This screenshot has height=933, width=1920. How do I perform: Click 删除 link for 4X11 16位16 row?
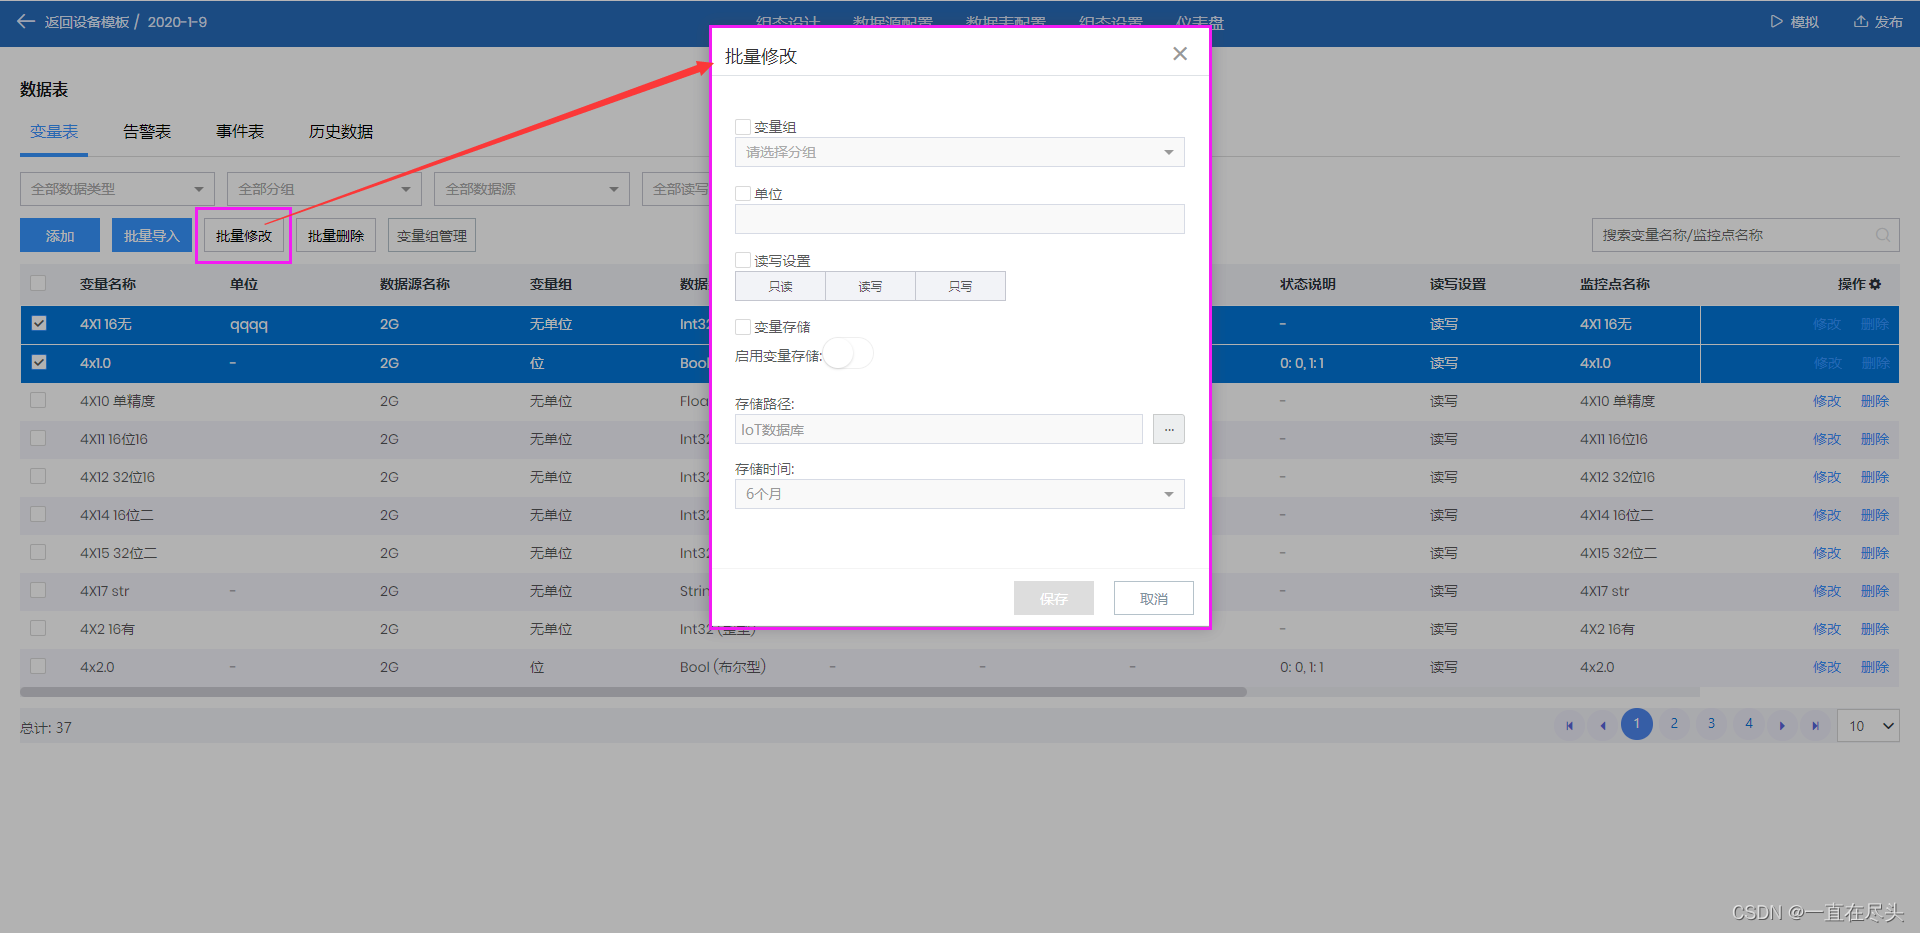[x=1875, y=439]
